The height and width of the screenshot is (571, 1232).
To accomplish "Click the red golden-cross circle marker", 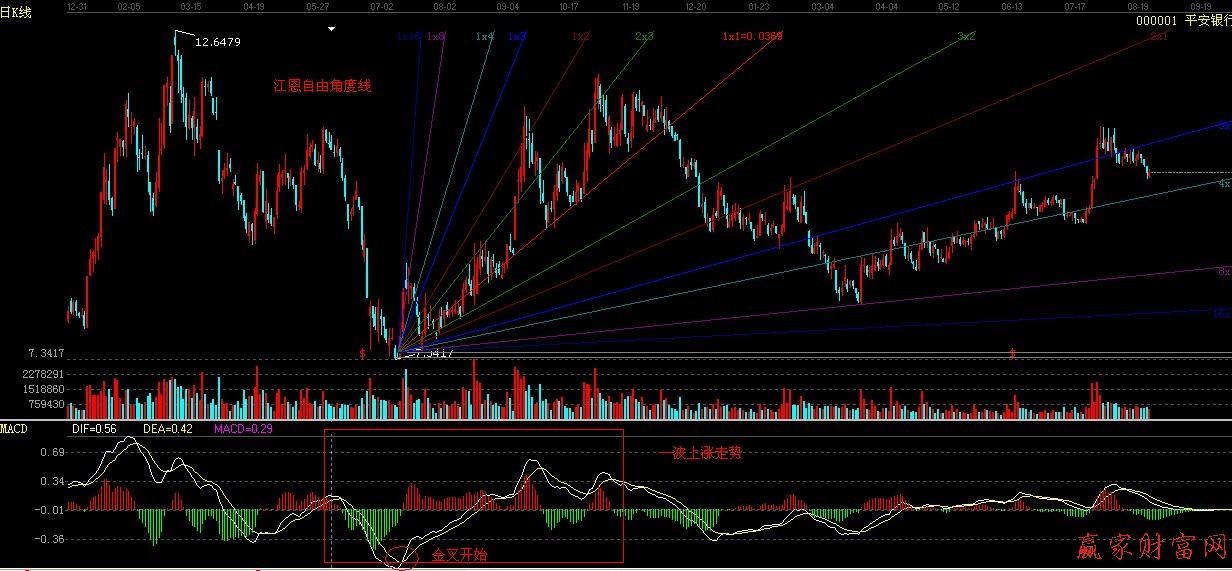I will pos(401,557).
